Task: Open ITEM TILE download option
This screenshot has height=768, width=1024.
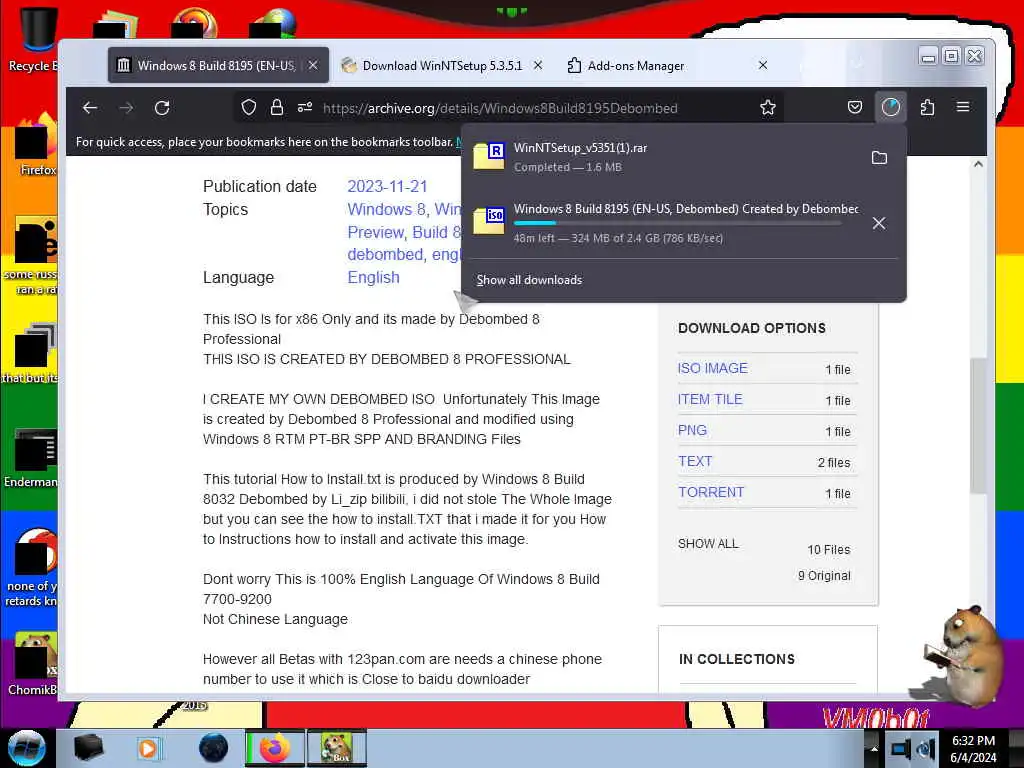Action: 710,399
